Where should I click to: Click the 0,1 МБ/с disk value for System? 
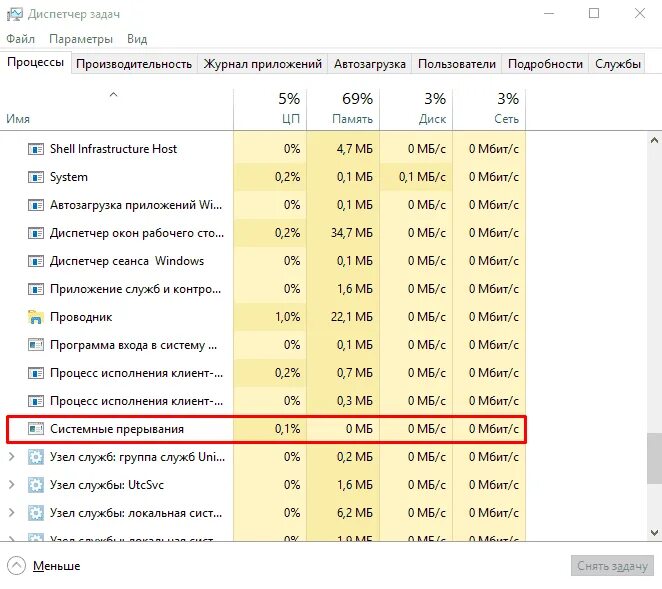click(422, 177)
